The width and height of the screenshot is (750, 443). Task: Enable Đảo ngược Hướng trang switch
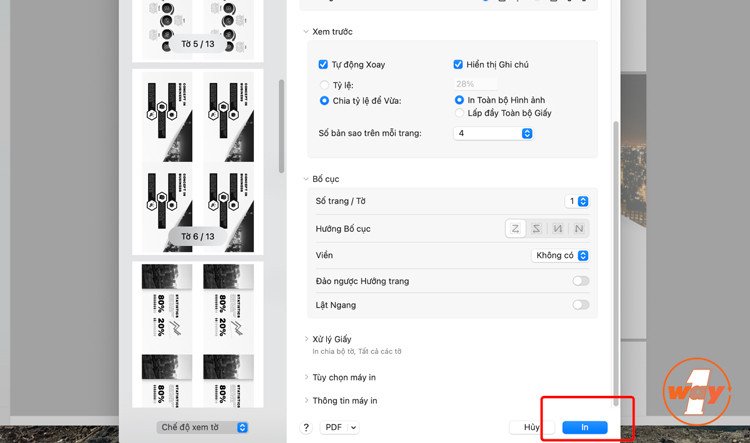pyautogui.click(x=581, y=281)
